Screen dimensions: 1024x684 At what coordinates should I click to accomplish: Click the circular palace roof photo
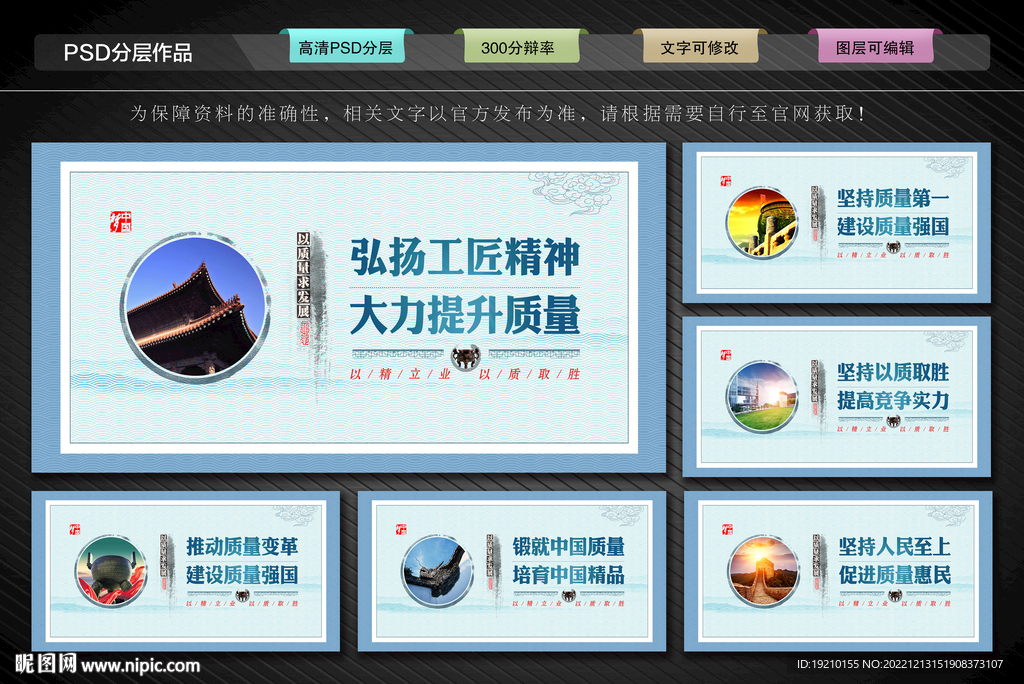click(195, 306)
